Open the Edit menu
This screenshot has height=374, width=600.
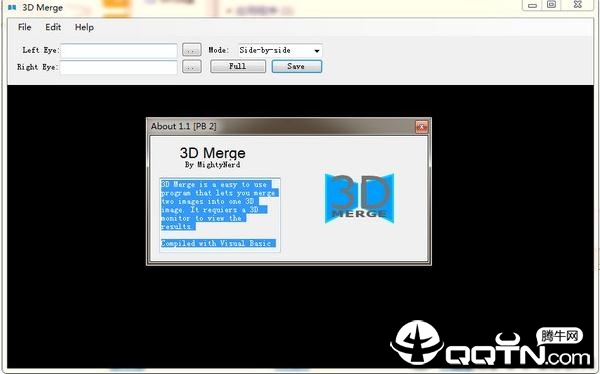53,27
